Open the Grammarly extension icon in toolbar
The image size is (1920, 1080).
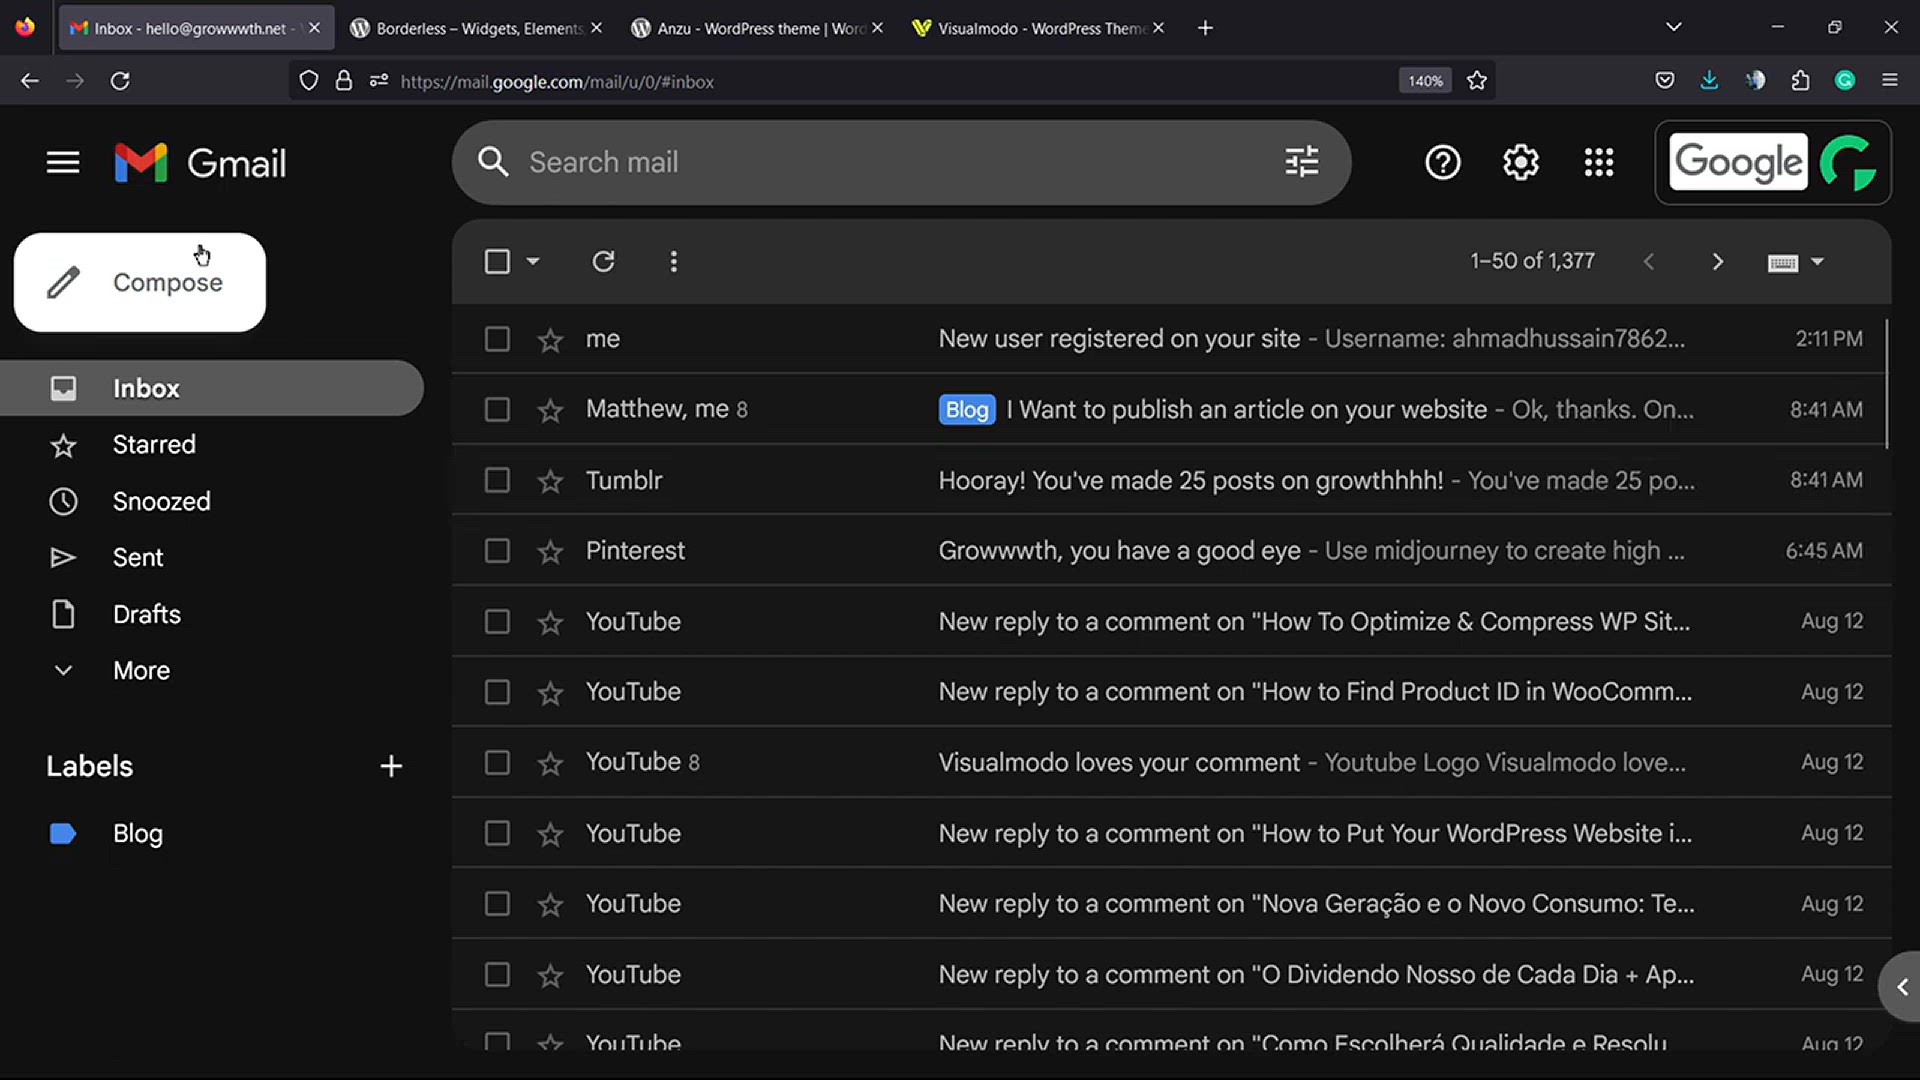pyautogui.click(x=1845, y=81)
